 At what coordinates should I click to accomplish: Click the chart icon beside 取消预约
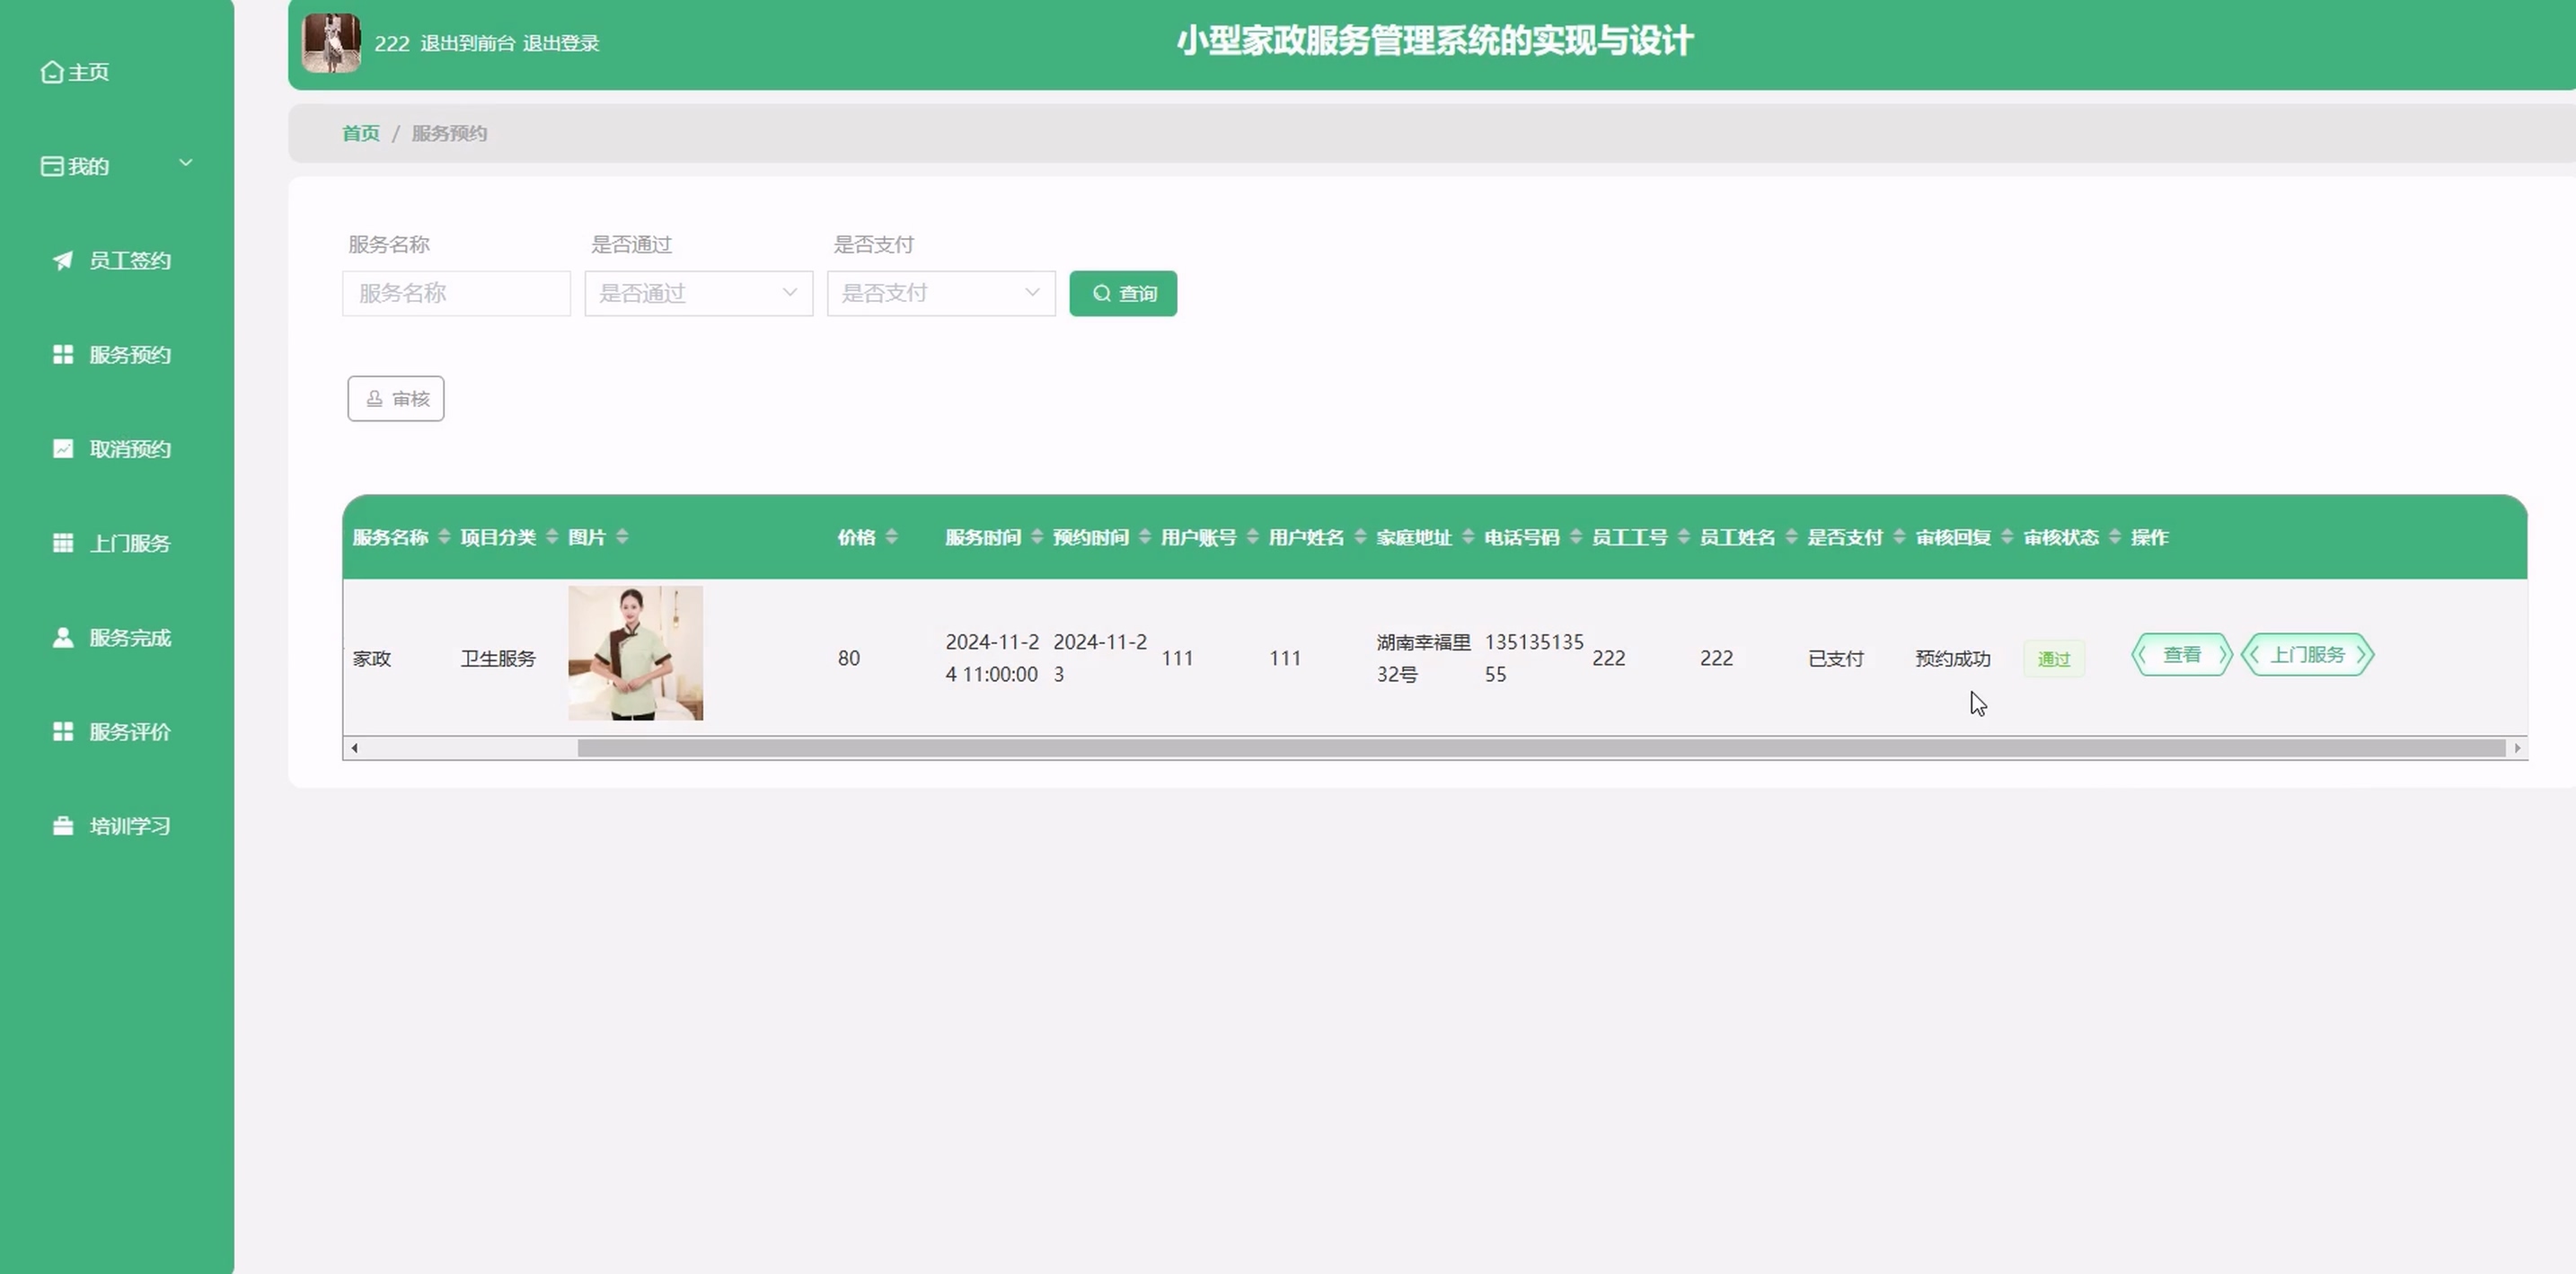point(63,448)
